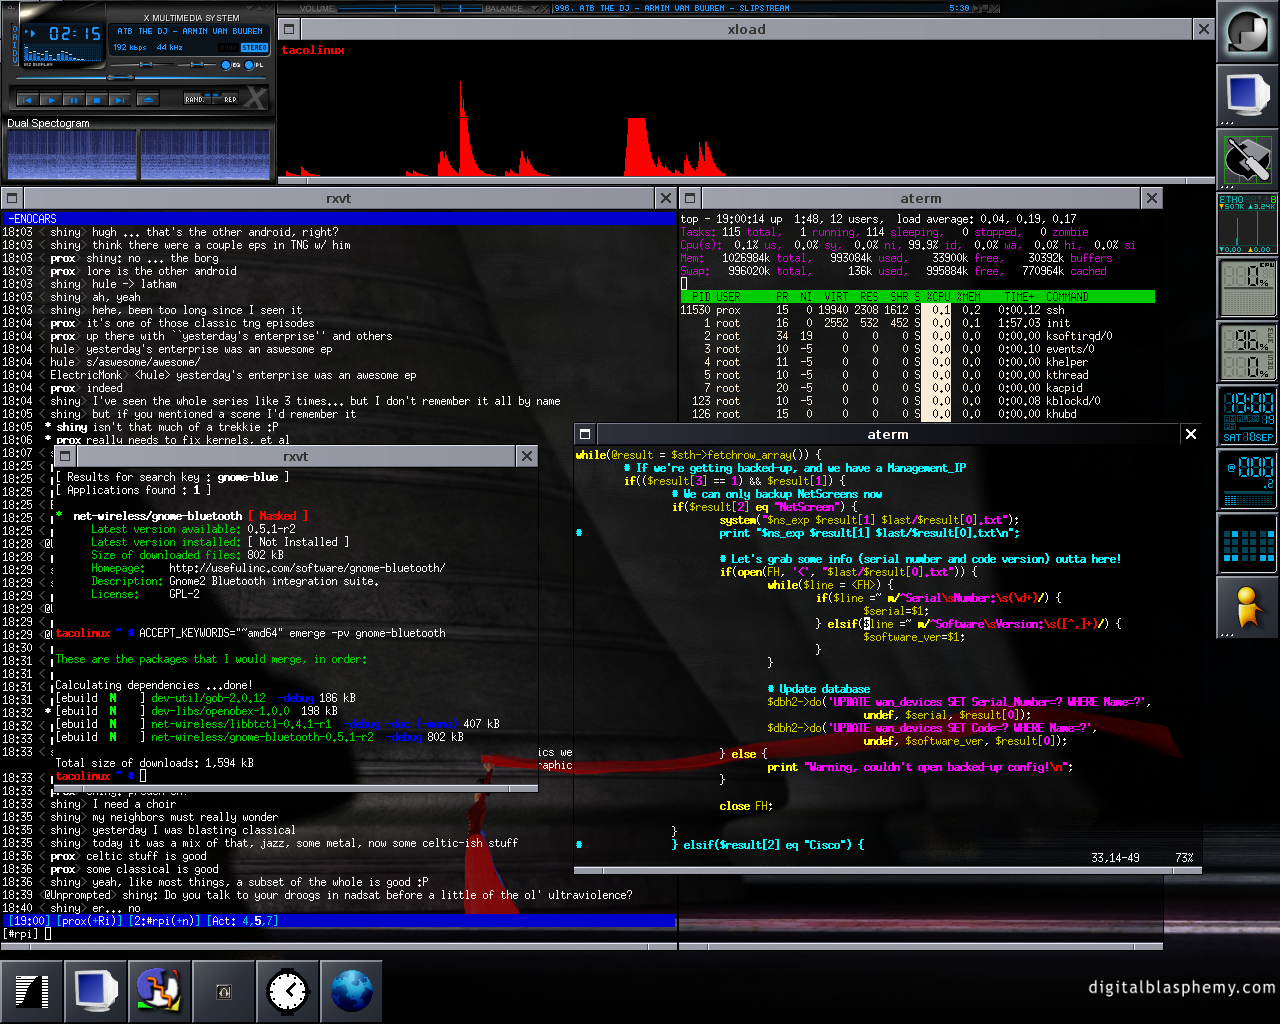The height and width of the screenshot is (1024, 1280).
Task: Open the vim aterm window menu button
Action: point(585,434)
